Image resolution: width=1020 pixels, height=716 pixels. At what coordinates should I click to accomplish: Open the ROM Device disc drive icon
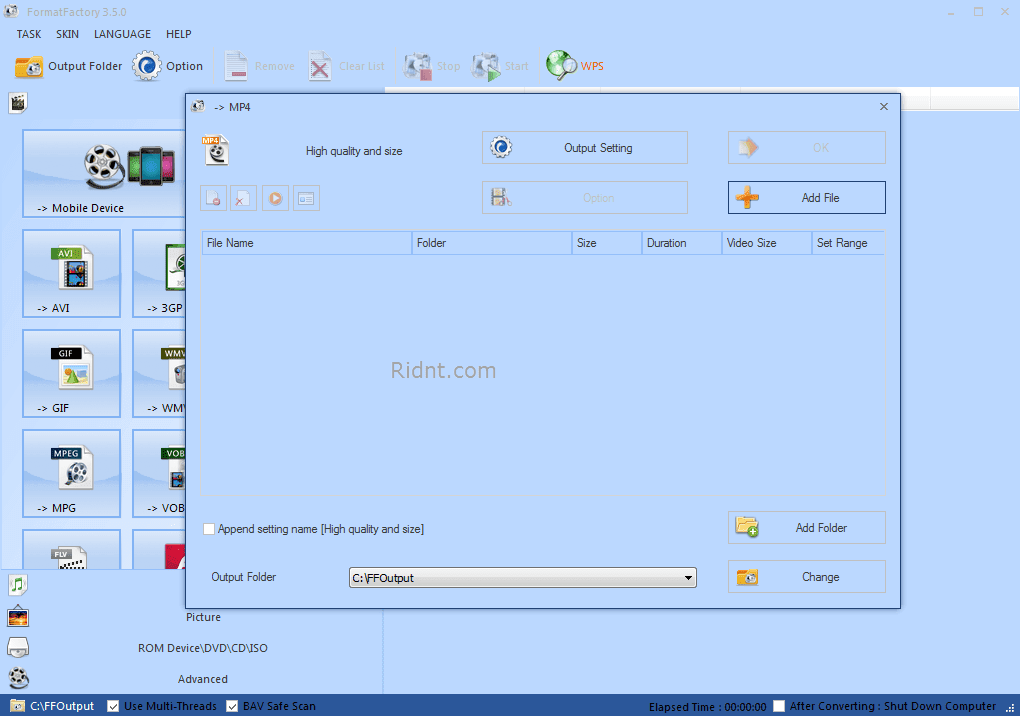(18, 648)
